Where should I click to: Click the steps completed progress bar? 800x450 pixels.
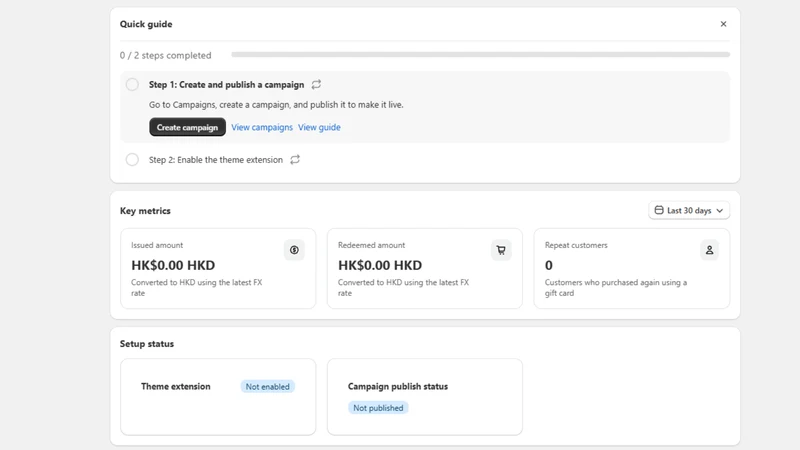pyautogui.click(x=480, y=55)
